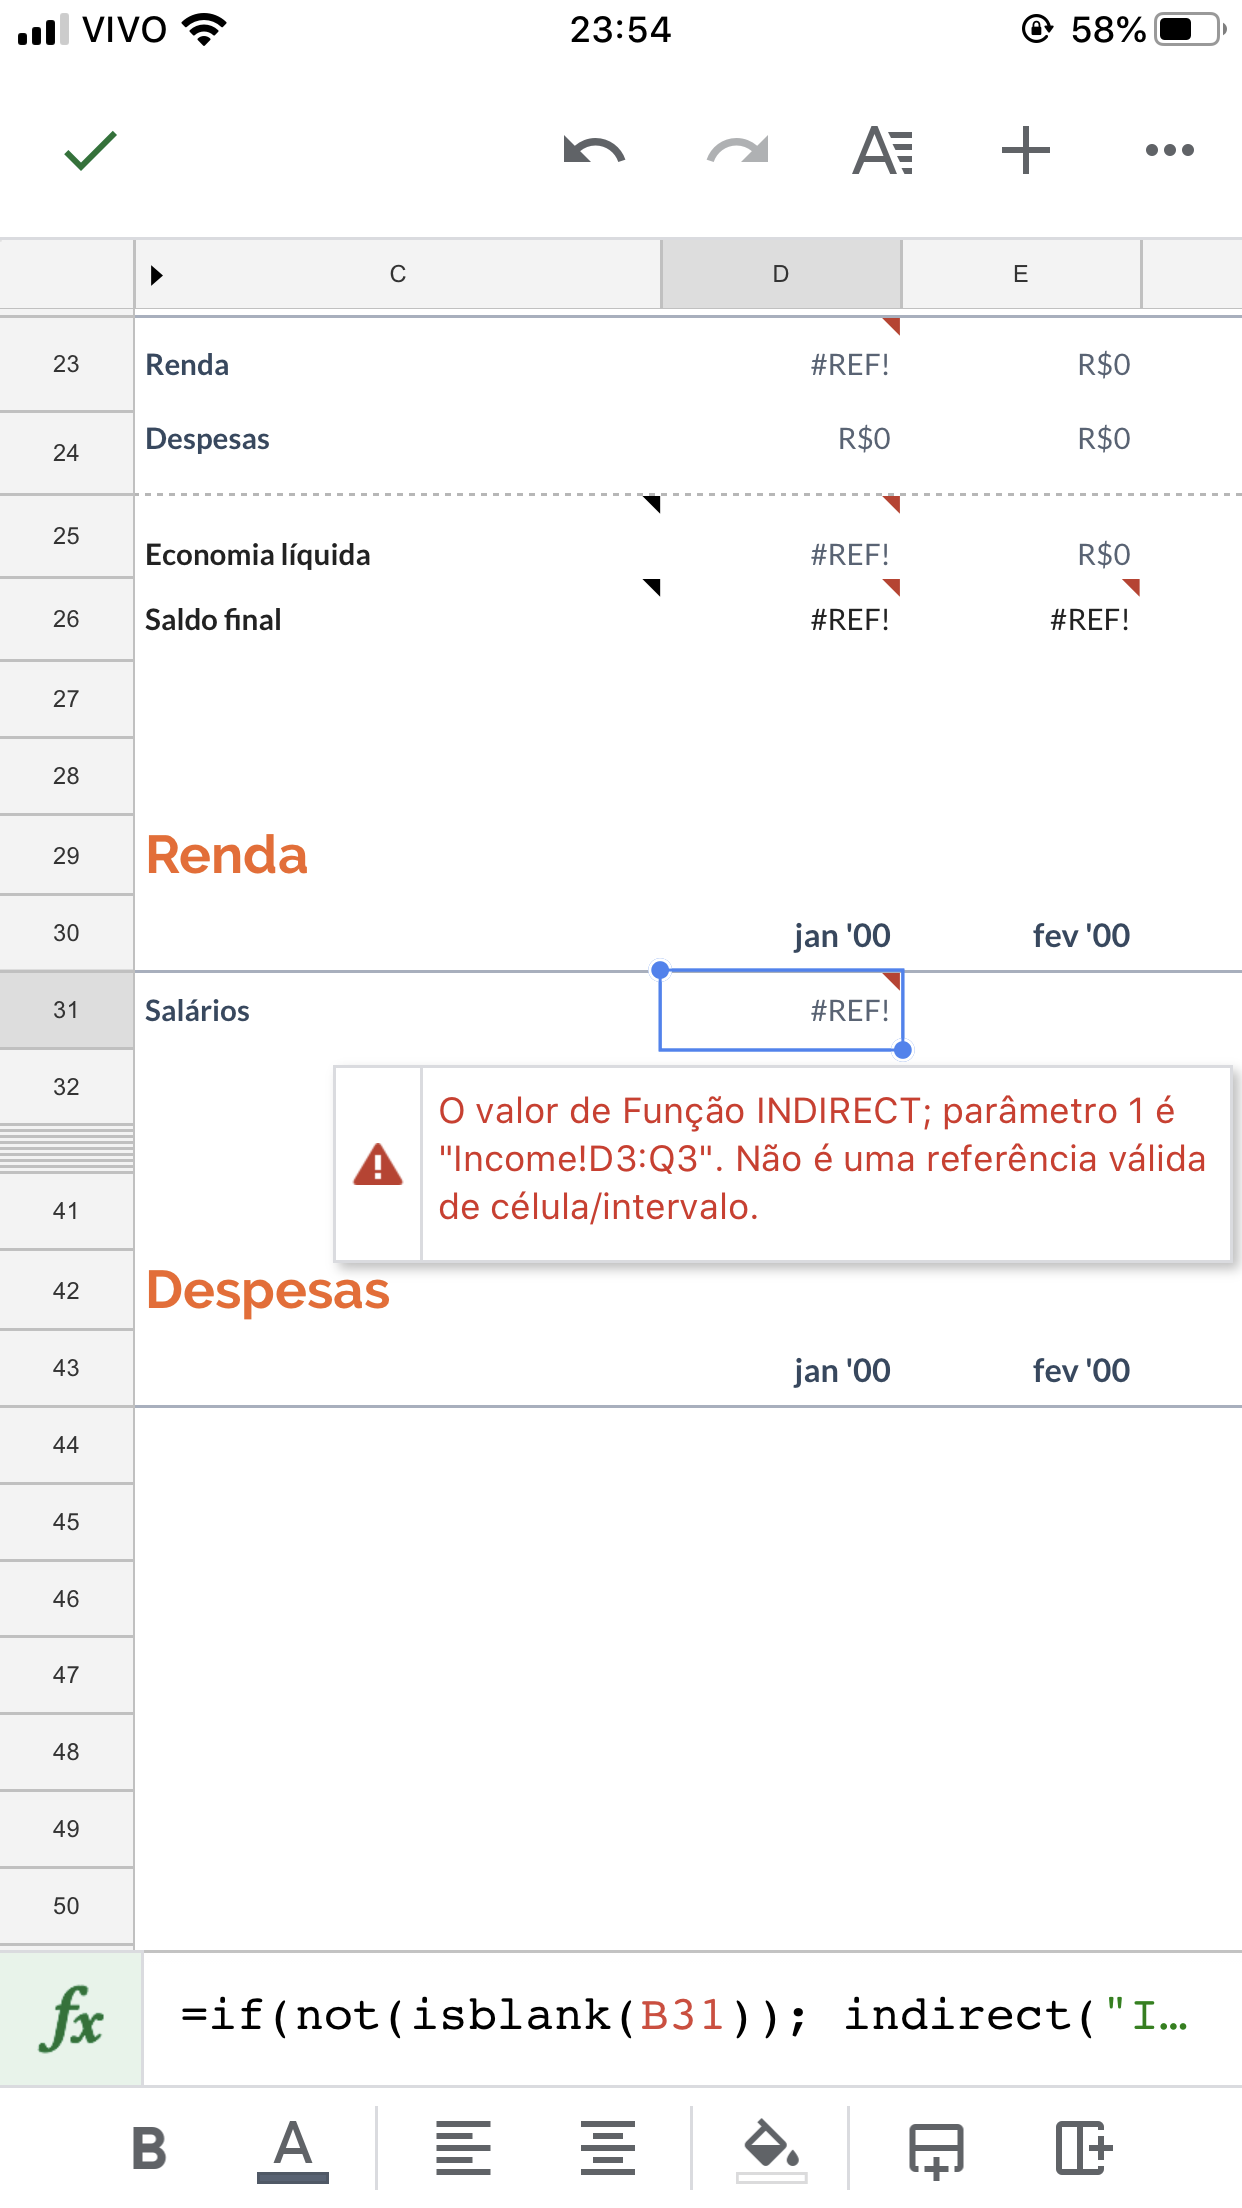Open the insert menu with the plus icon
The width and height of the screenshot is (1242, 2208).
pyautogui.click(x=1026, y=150)
